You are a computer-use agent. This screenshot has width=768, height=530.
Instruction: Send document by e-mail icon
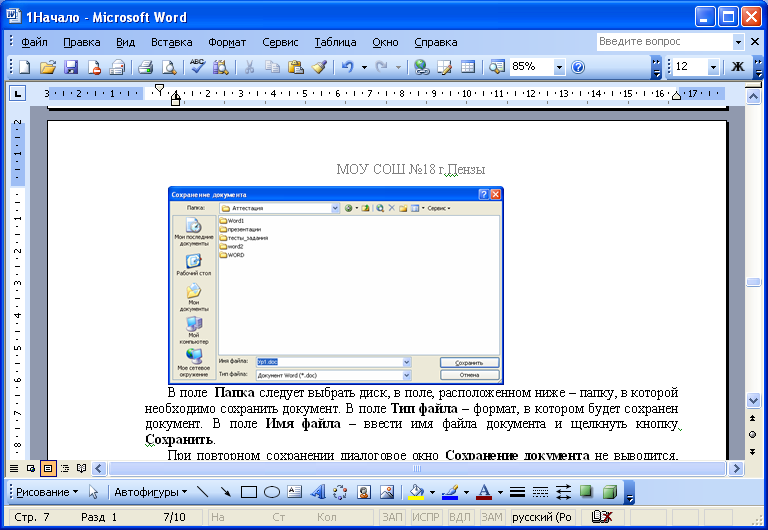point(117,67)
